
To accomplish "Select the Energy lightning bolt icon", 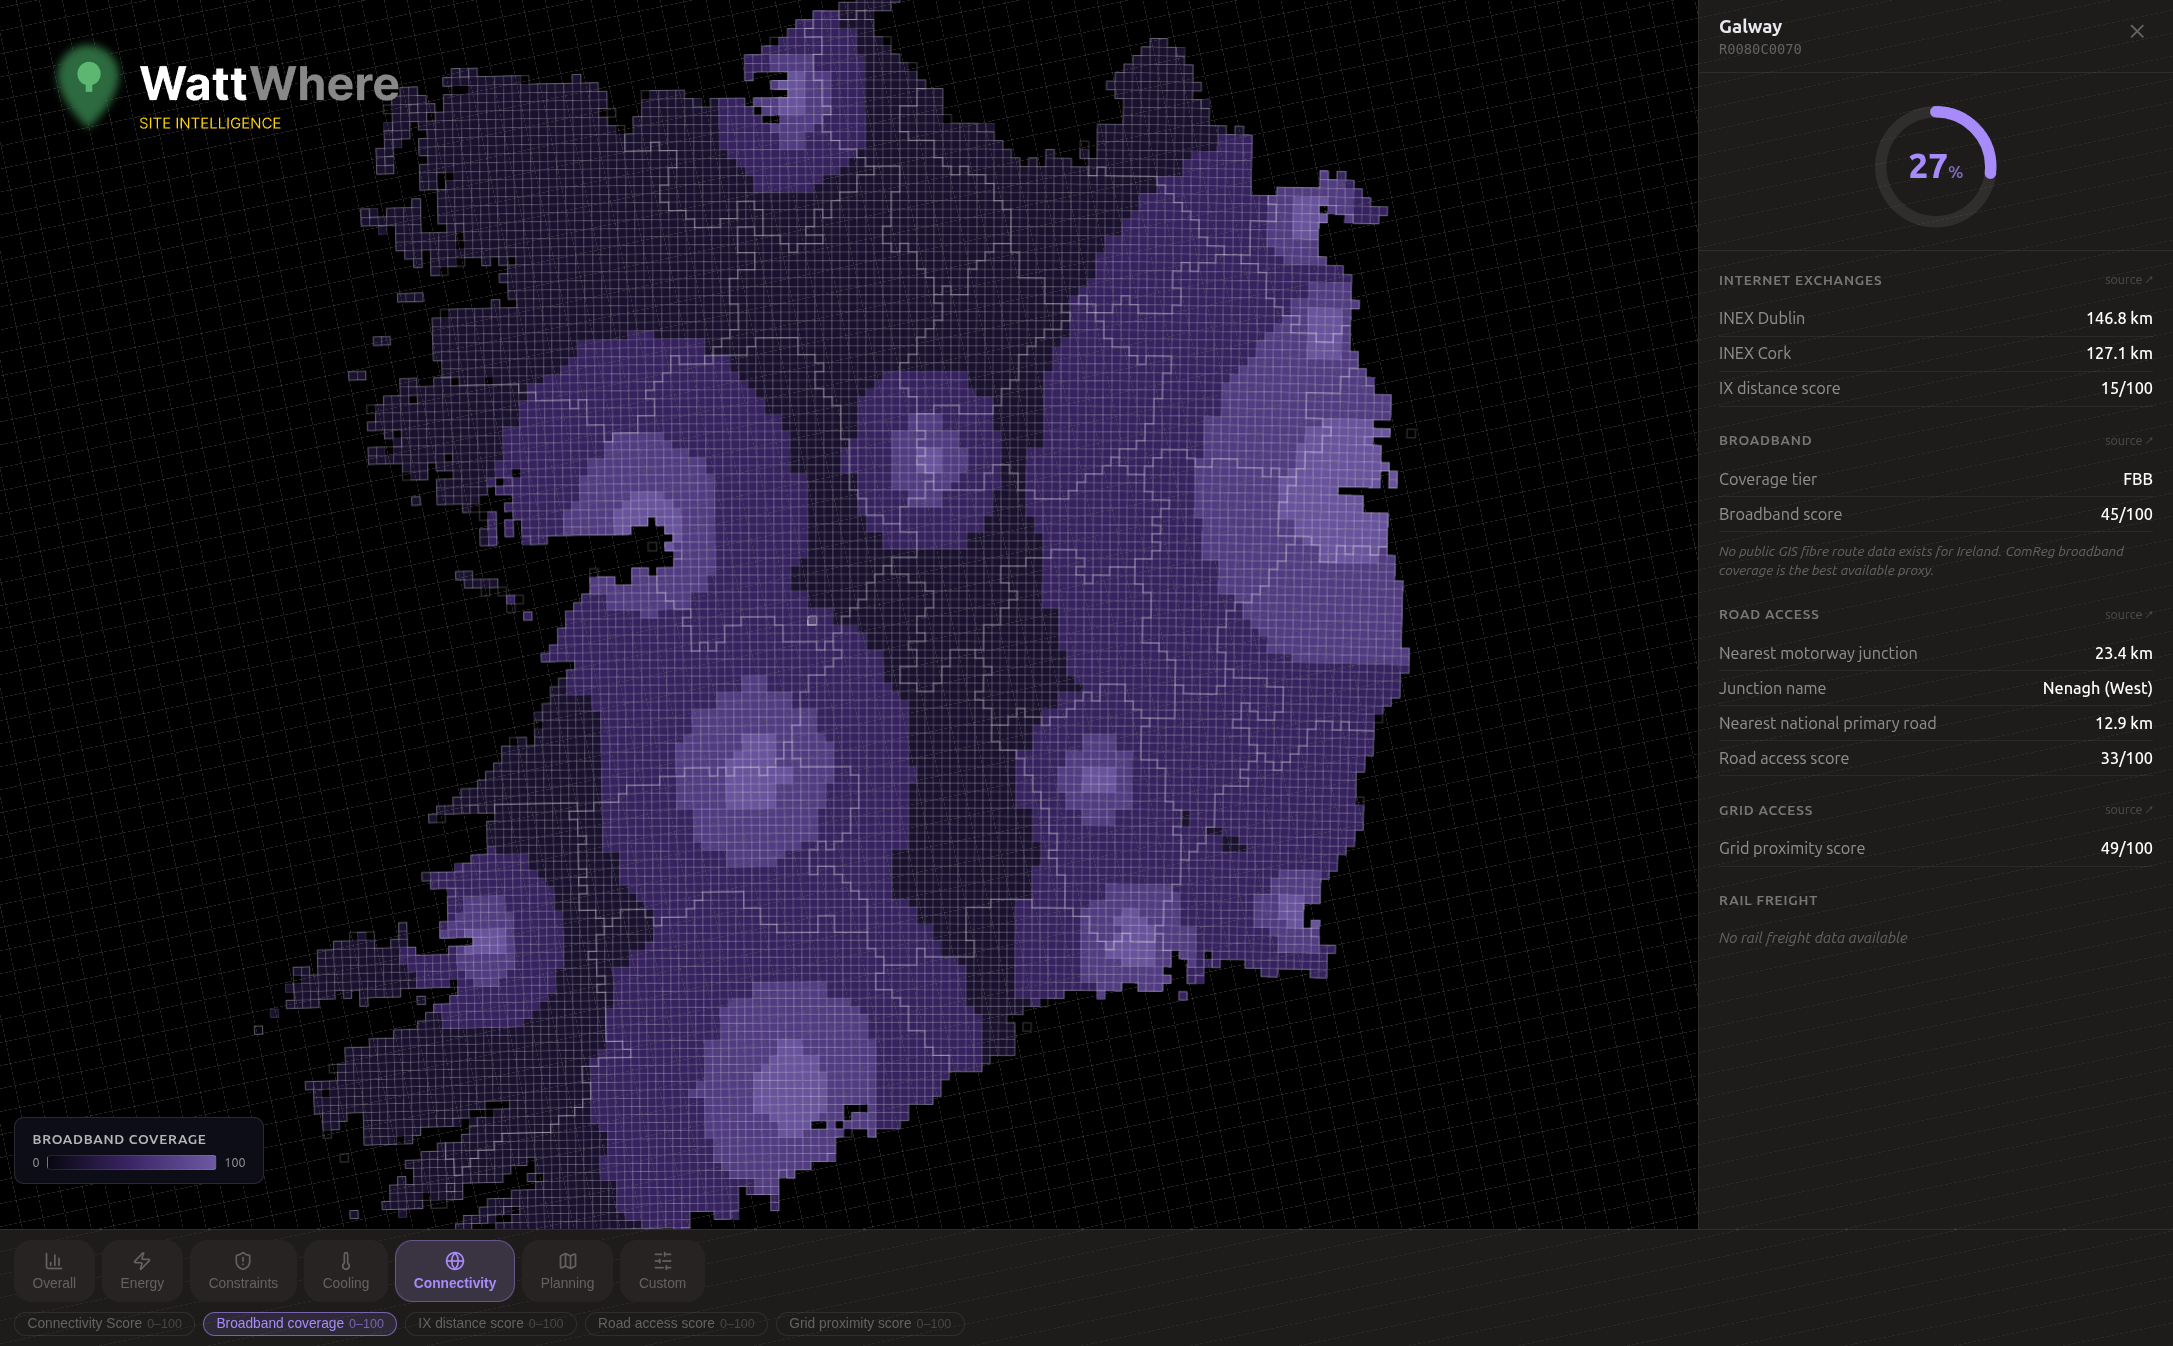I will click(142, 1261).
